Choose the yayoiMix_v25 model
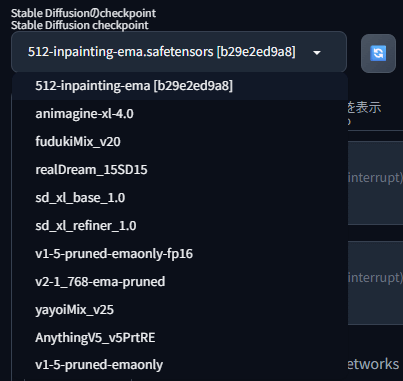This screenshot has width=403, height=381. [x=180, y=310]
